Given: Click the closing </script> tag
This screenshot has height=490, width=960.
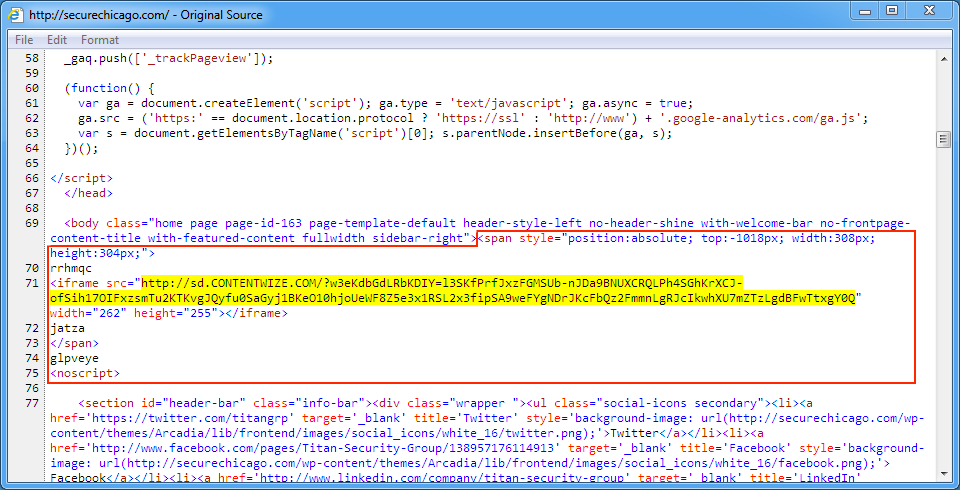Looking at the screenshot, I should (x=81, y=178).
